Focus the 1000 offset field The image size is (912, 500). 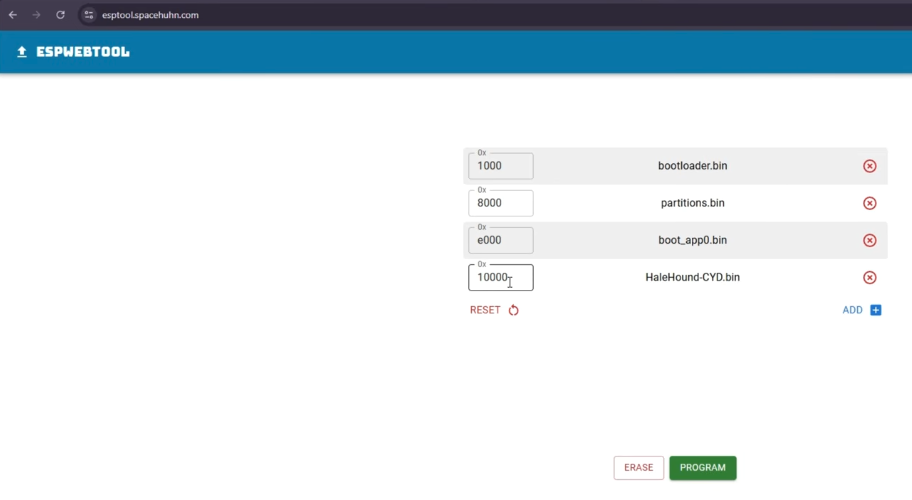point(501,166)
